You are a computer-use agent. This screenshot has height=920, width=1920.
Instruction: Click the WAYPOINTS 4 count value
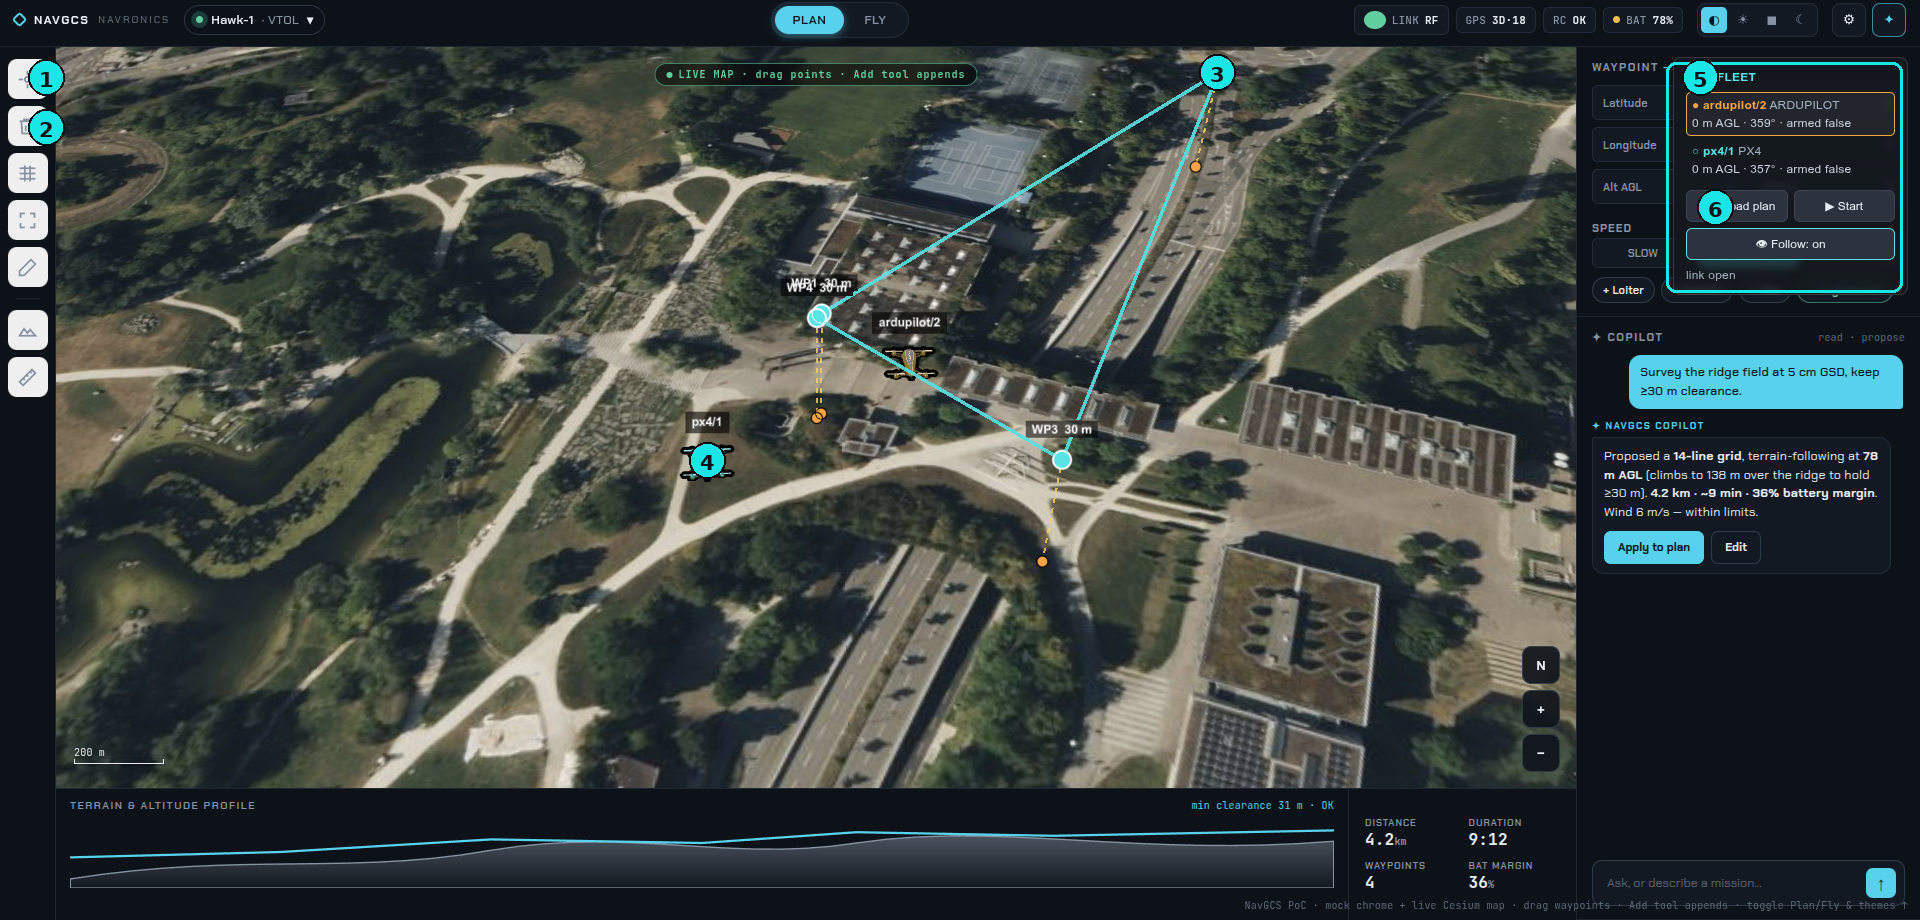click(x=1370, y=882)
